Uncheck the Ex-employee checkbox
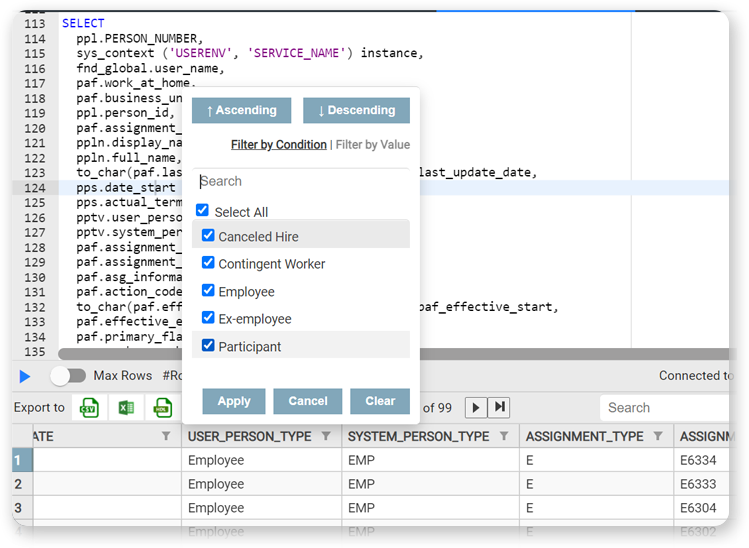The height and width of the screenshot is (548, 749). (x=208, y=317)
